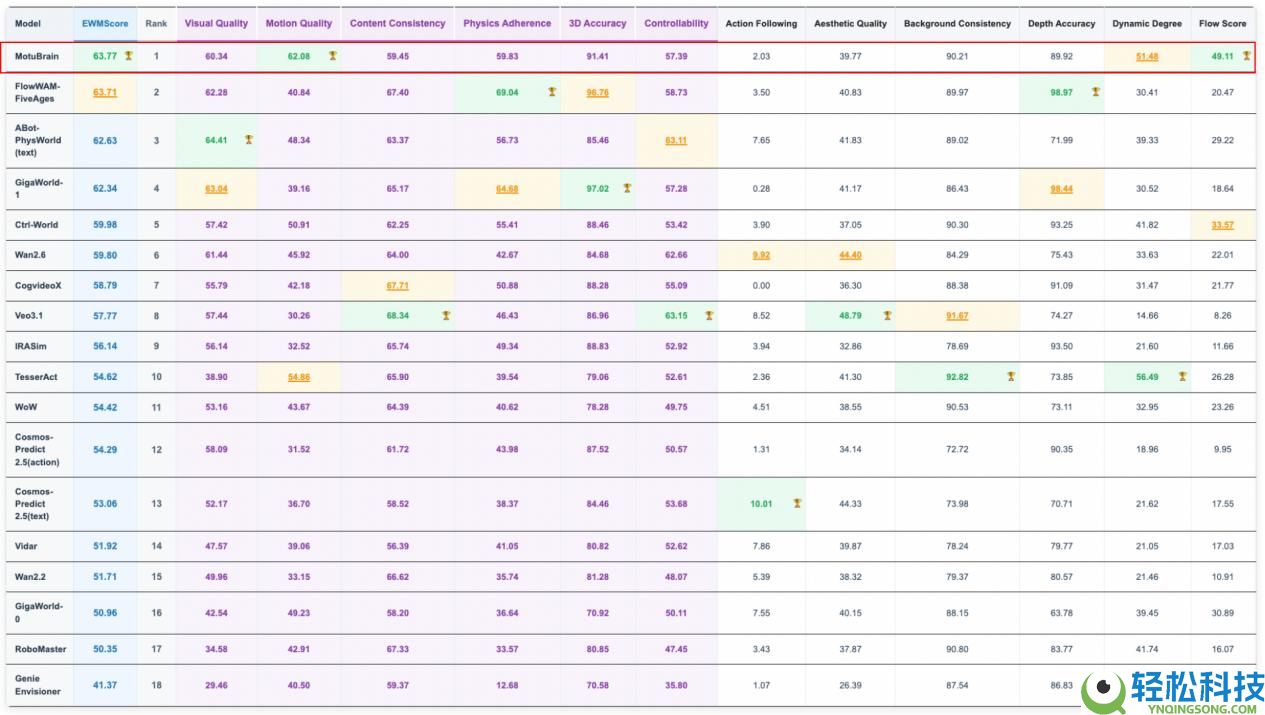1265x715 pixels.
Task: Click the trophy beside 3D Accuracy 97.02
Action: tap(627, 188)
